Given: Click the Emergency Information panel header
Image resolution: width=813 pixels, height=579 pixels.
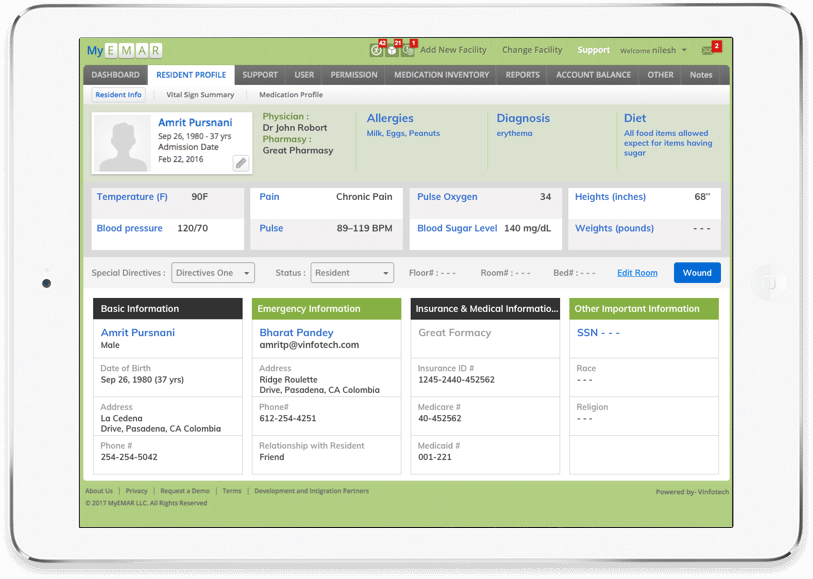Looking at the screenshot, I should (x=327, y=308).
